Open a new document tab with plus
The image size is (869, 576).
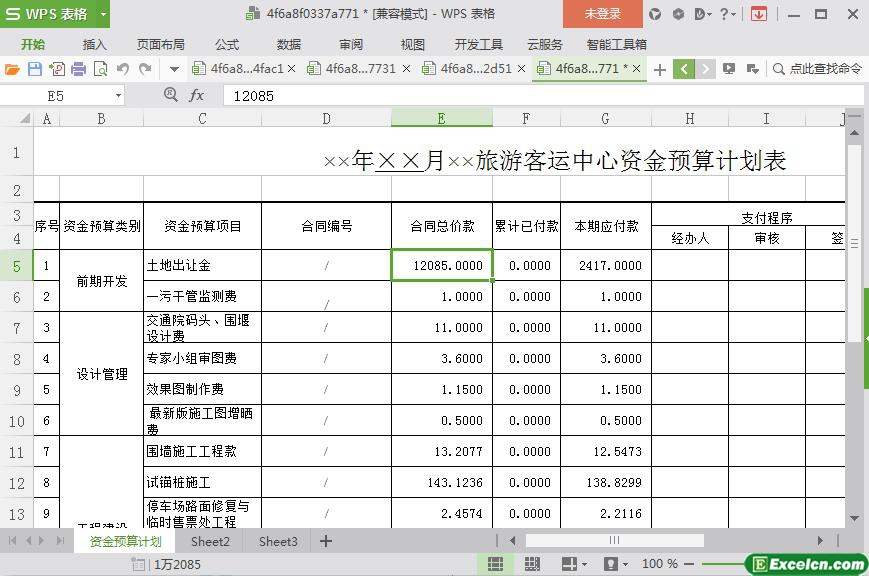point(660,69)
